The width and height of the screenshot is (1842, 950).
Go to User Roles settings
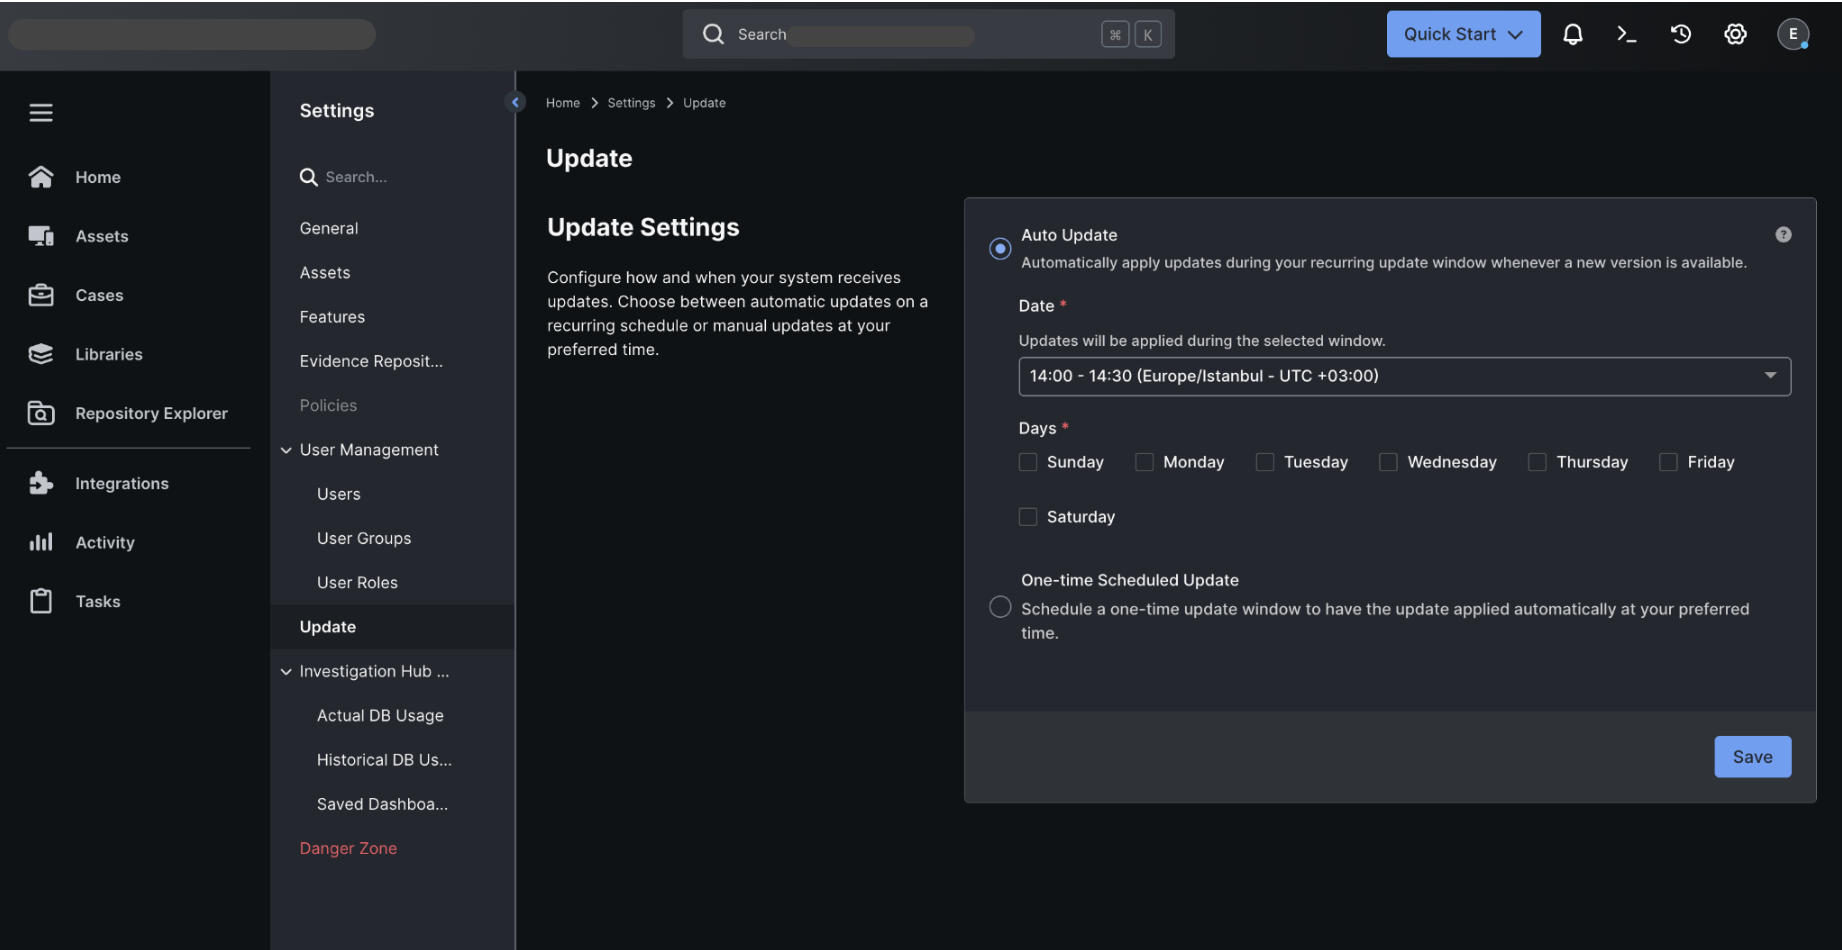pyautogui.click(x=357, y=582)
